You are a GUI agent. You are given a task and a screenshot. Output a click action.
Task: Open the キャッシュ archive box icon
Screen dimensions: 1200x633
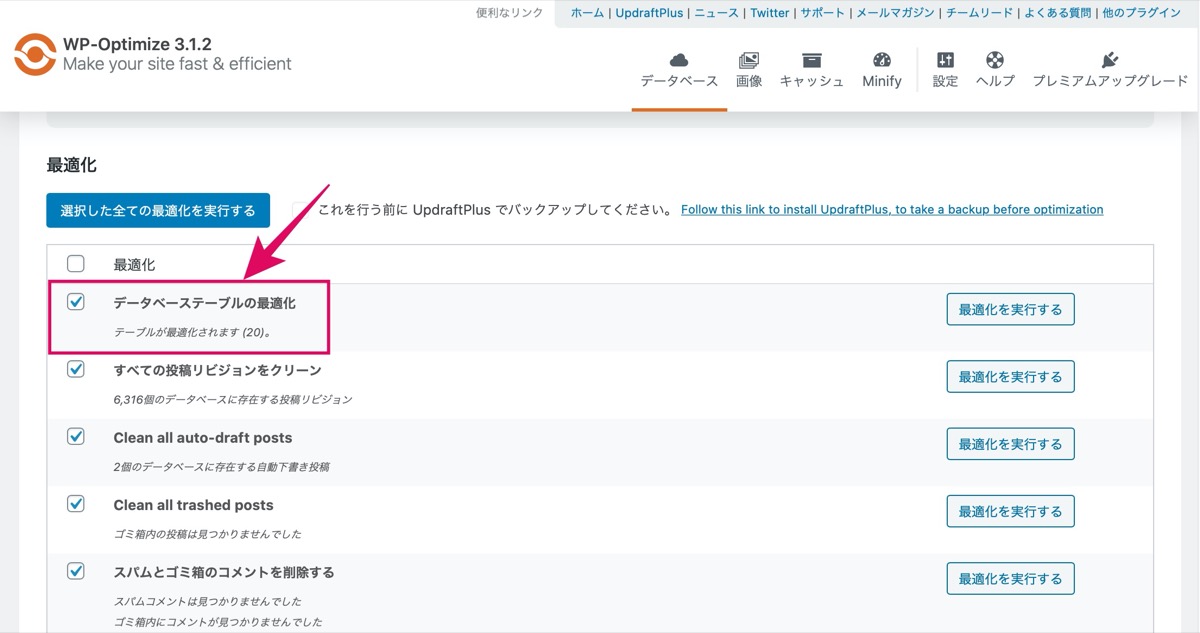812,60
